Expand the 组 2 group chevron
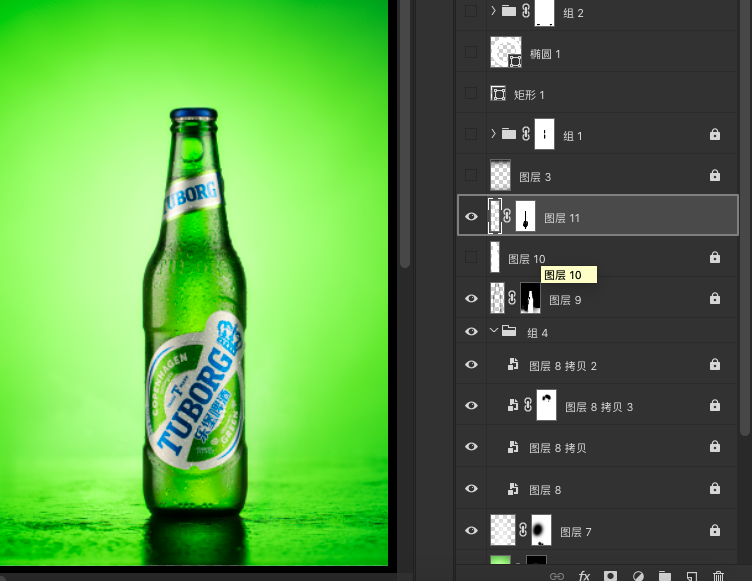 click(x=493, y=10)
